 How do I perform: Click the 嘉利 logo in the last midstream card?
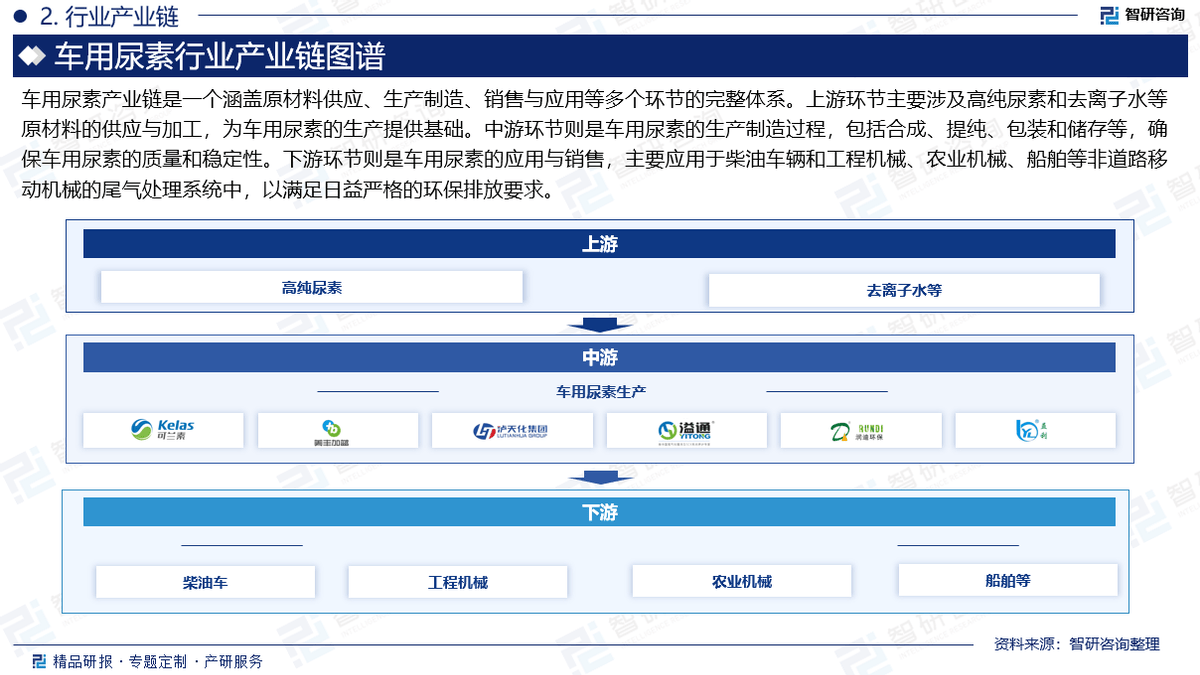pyautogui.click(x=1032, y=431)
